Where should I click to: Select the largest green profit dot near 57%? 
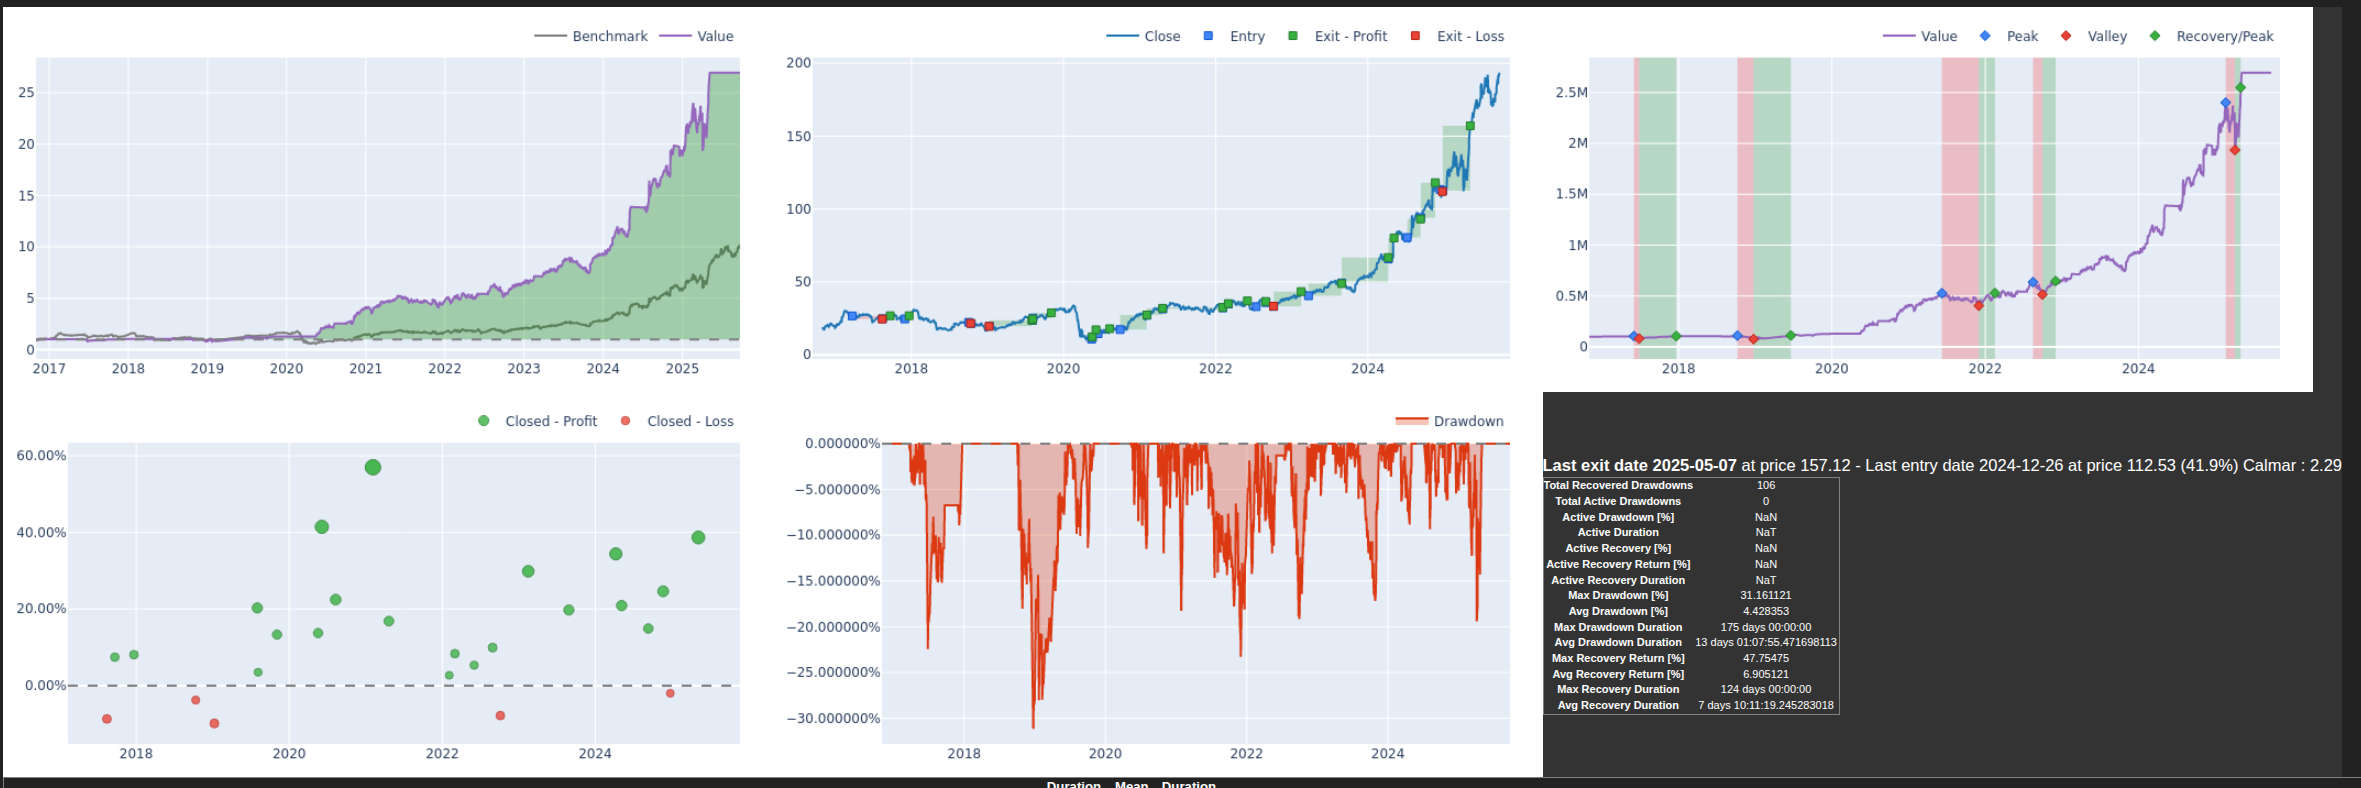tap(373, 467)
